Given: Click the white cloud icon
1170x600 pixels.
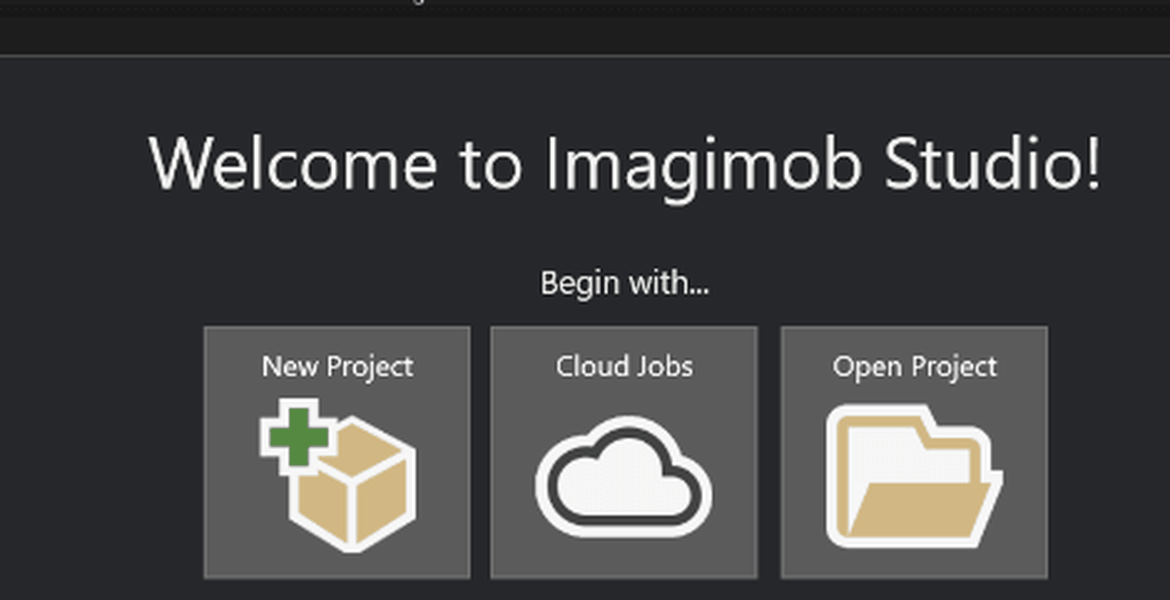Looking at the screenshot, I should coord(624,476).
